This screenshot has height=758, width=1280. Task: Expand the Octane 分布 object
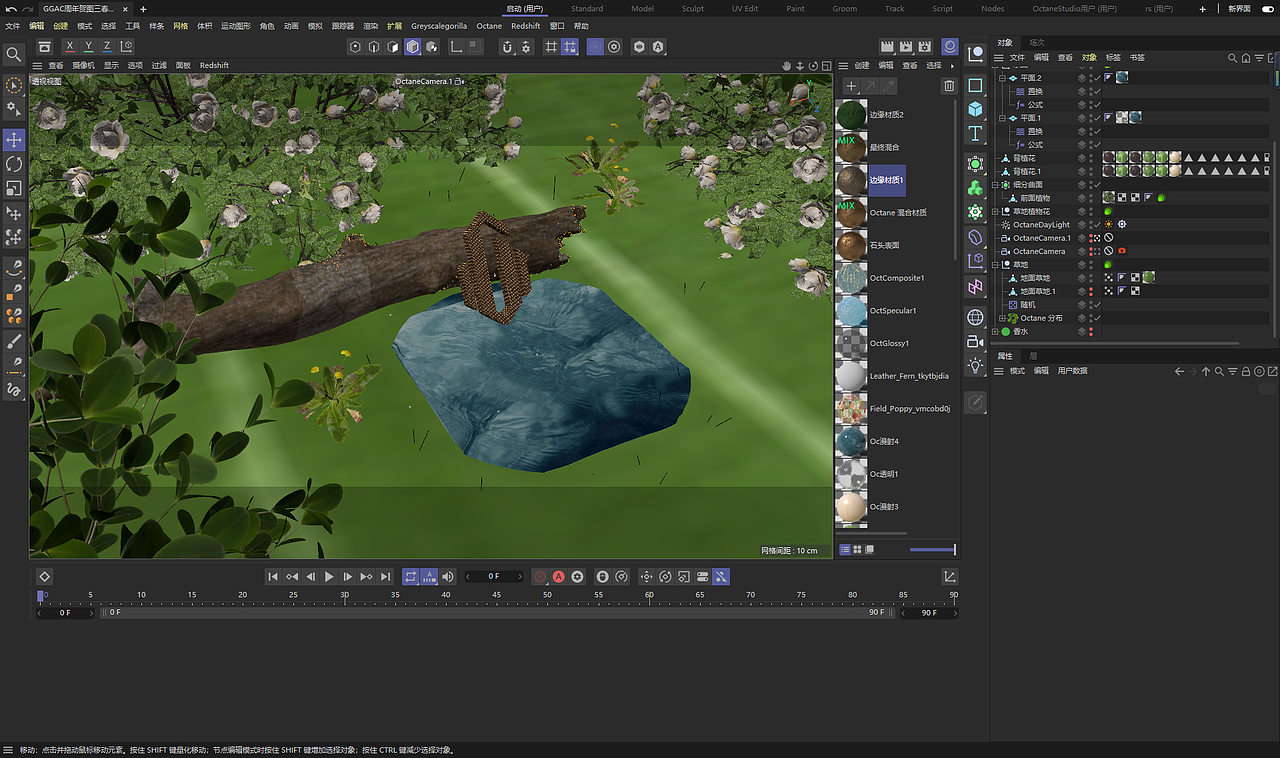[1004, 318]
